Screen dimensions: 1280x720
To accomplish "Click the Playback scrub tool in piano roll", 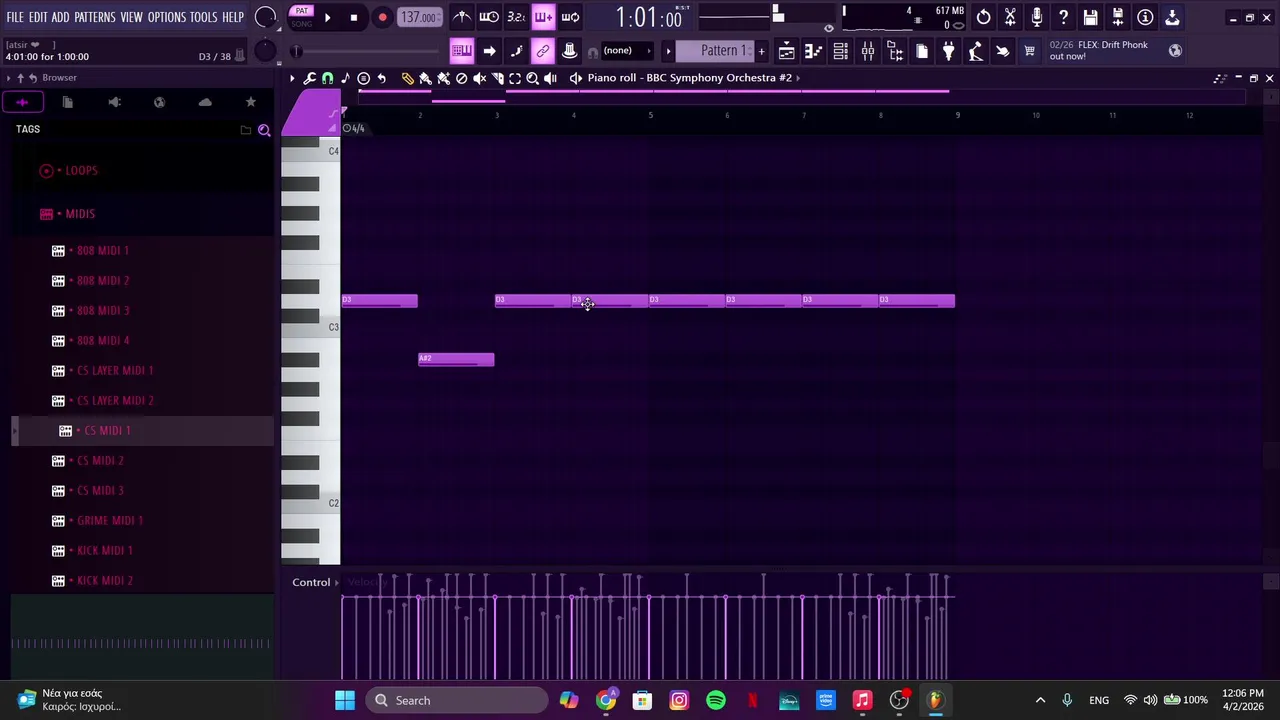I will [x=550, y=78].
